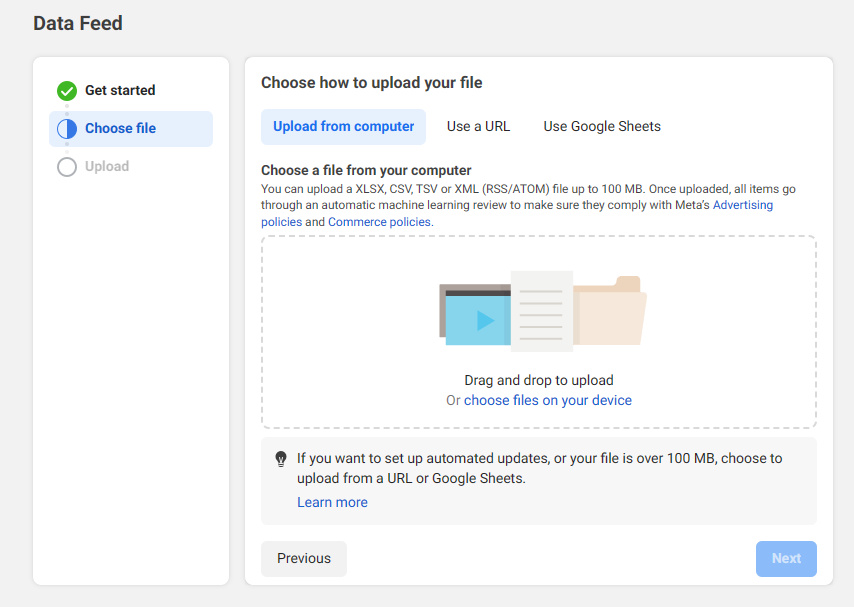Switch to the Use a URL tab
This screenshot has height=607, width=854.
click(x=478, y=127)
